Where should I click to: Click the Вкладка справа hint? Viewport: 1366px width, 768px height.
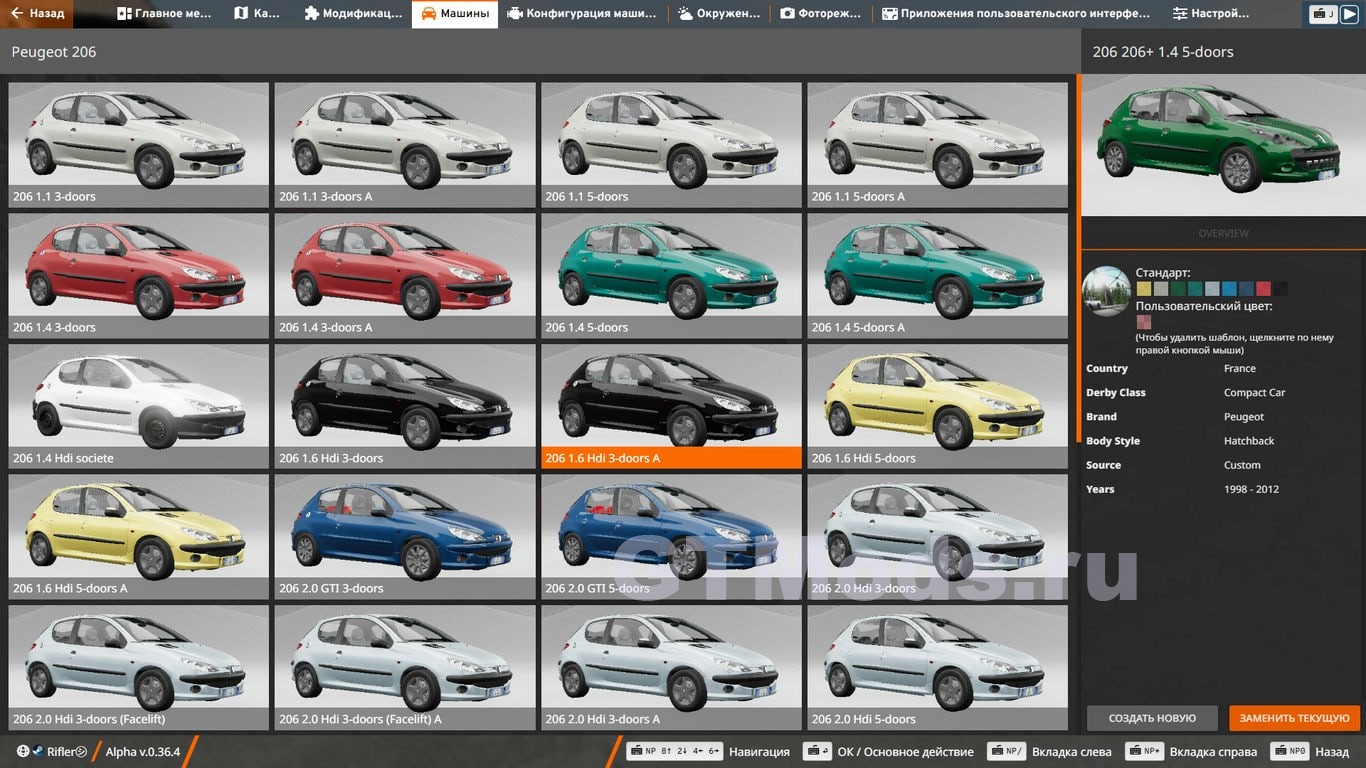1190,752
